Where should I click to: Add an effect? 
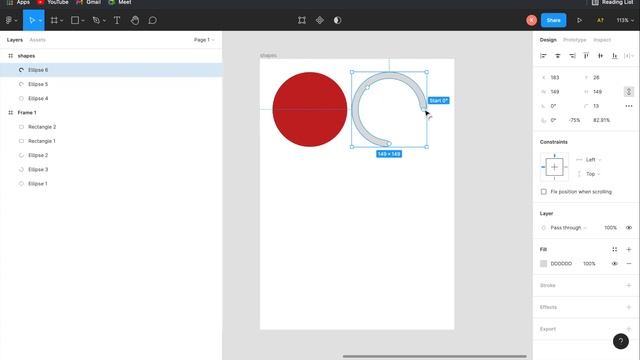(629, 307)
